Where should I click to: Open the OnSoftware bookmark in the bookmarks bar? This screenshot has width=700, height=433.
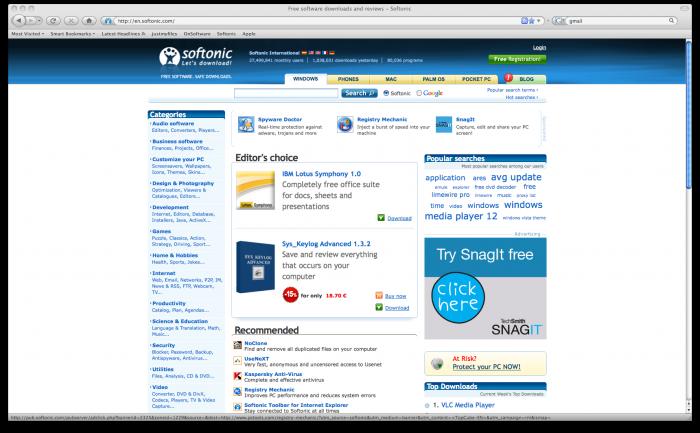point(197,34)
